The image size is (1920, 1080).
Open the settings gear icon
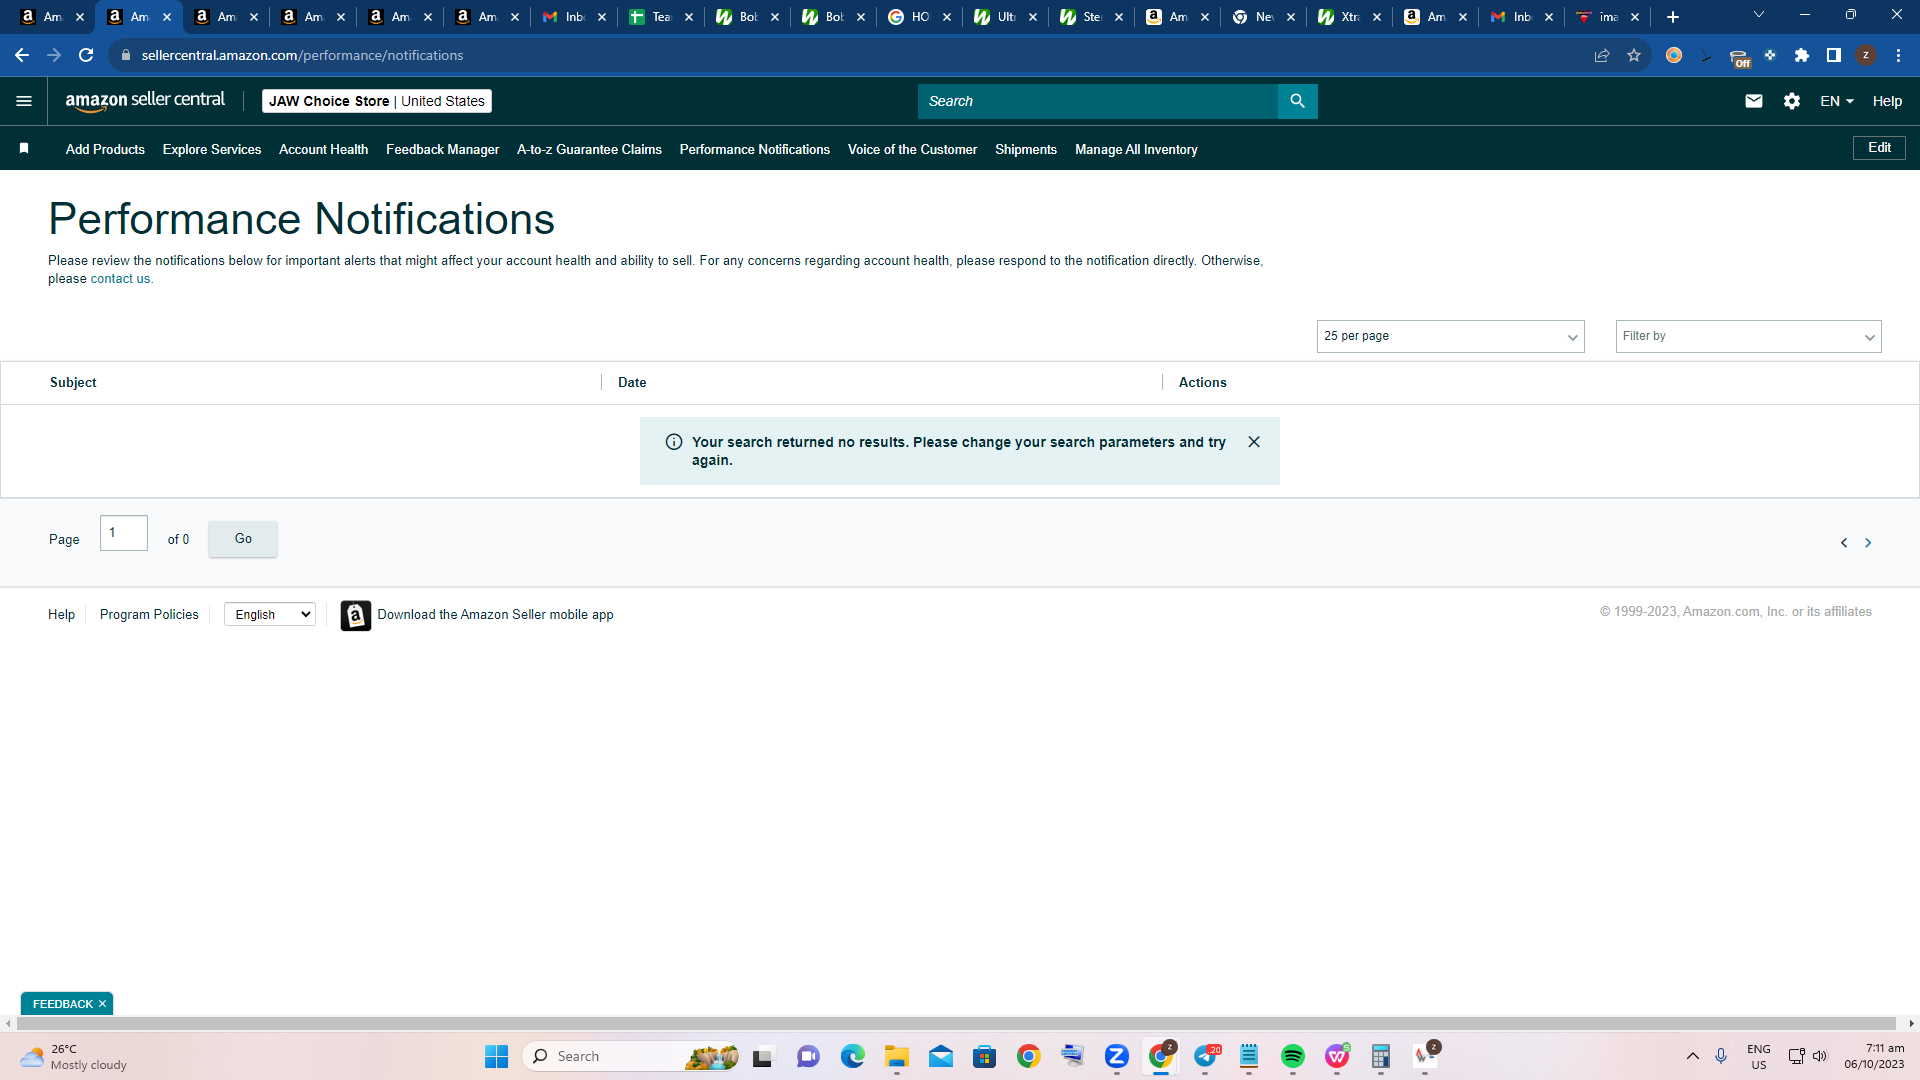click(1791, 101)
